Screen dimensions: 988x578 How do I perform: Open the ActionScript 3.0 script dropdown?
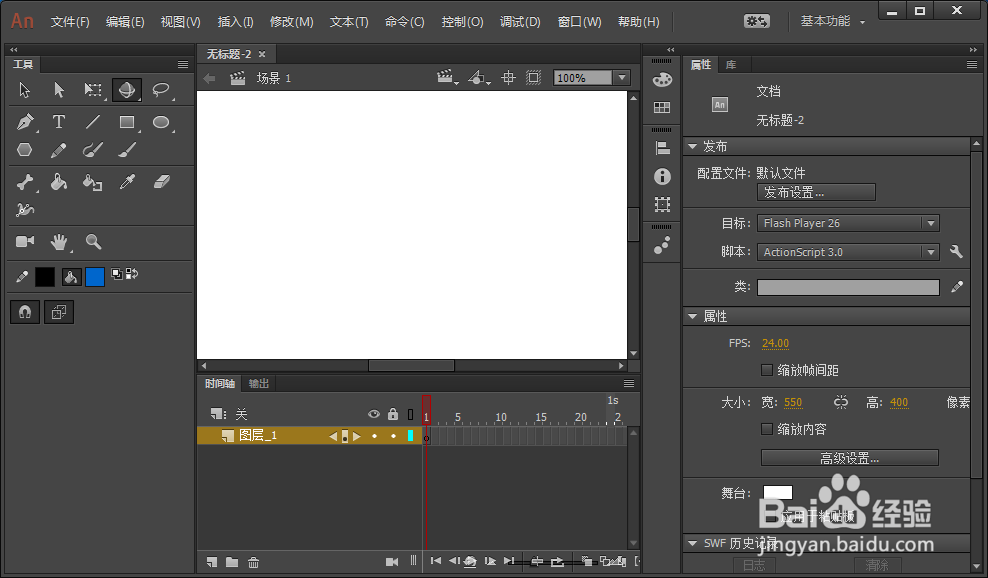[848, 252]
